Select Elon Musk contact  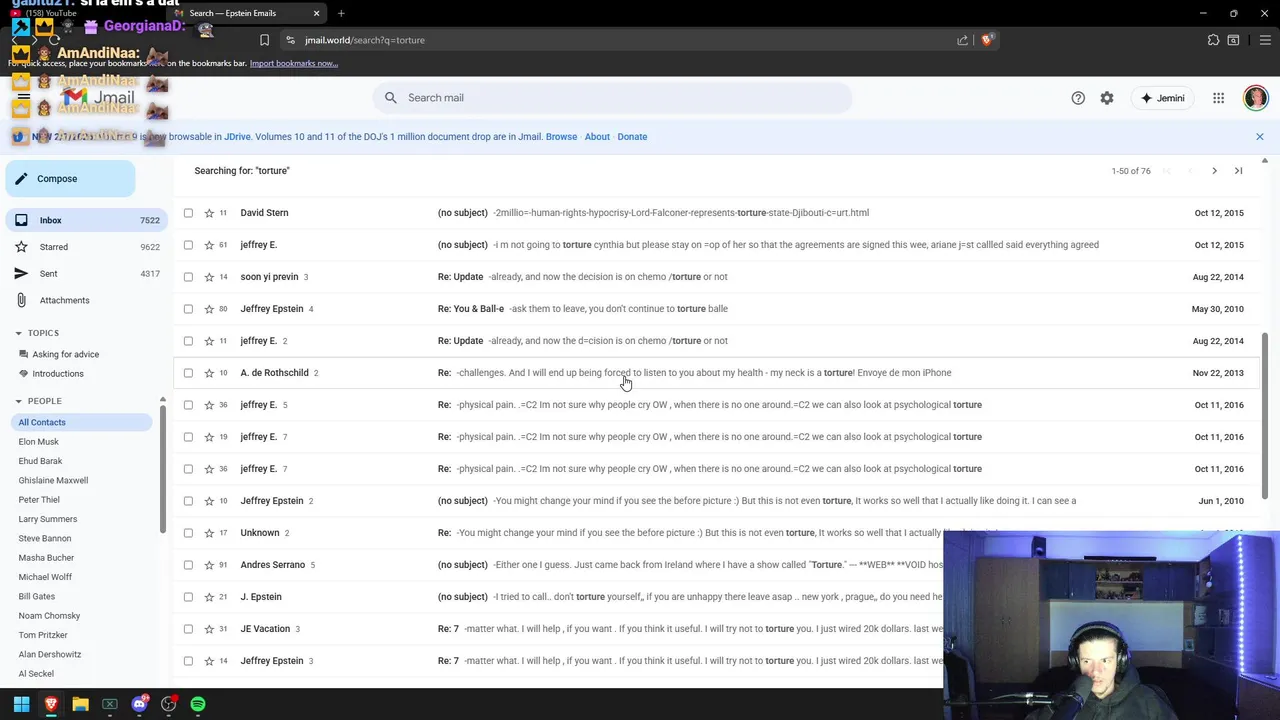pos(38,442)
